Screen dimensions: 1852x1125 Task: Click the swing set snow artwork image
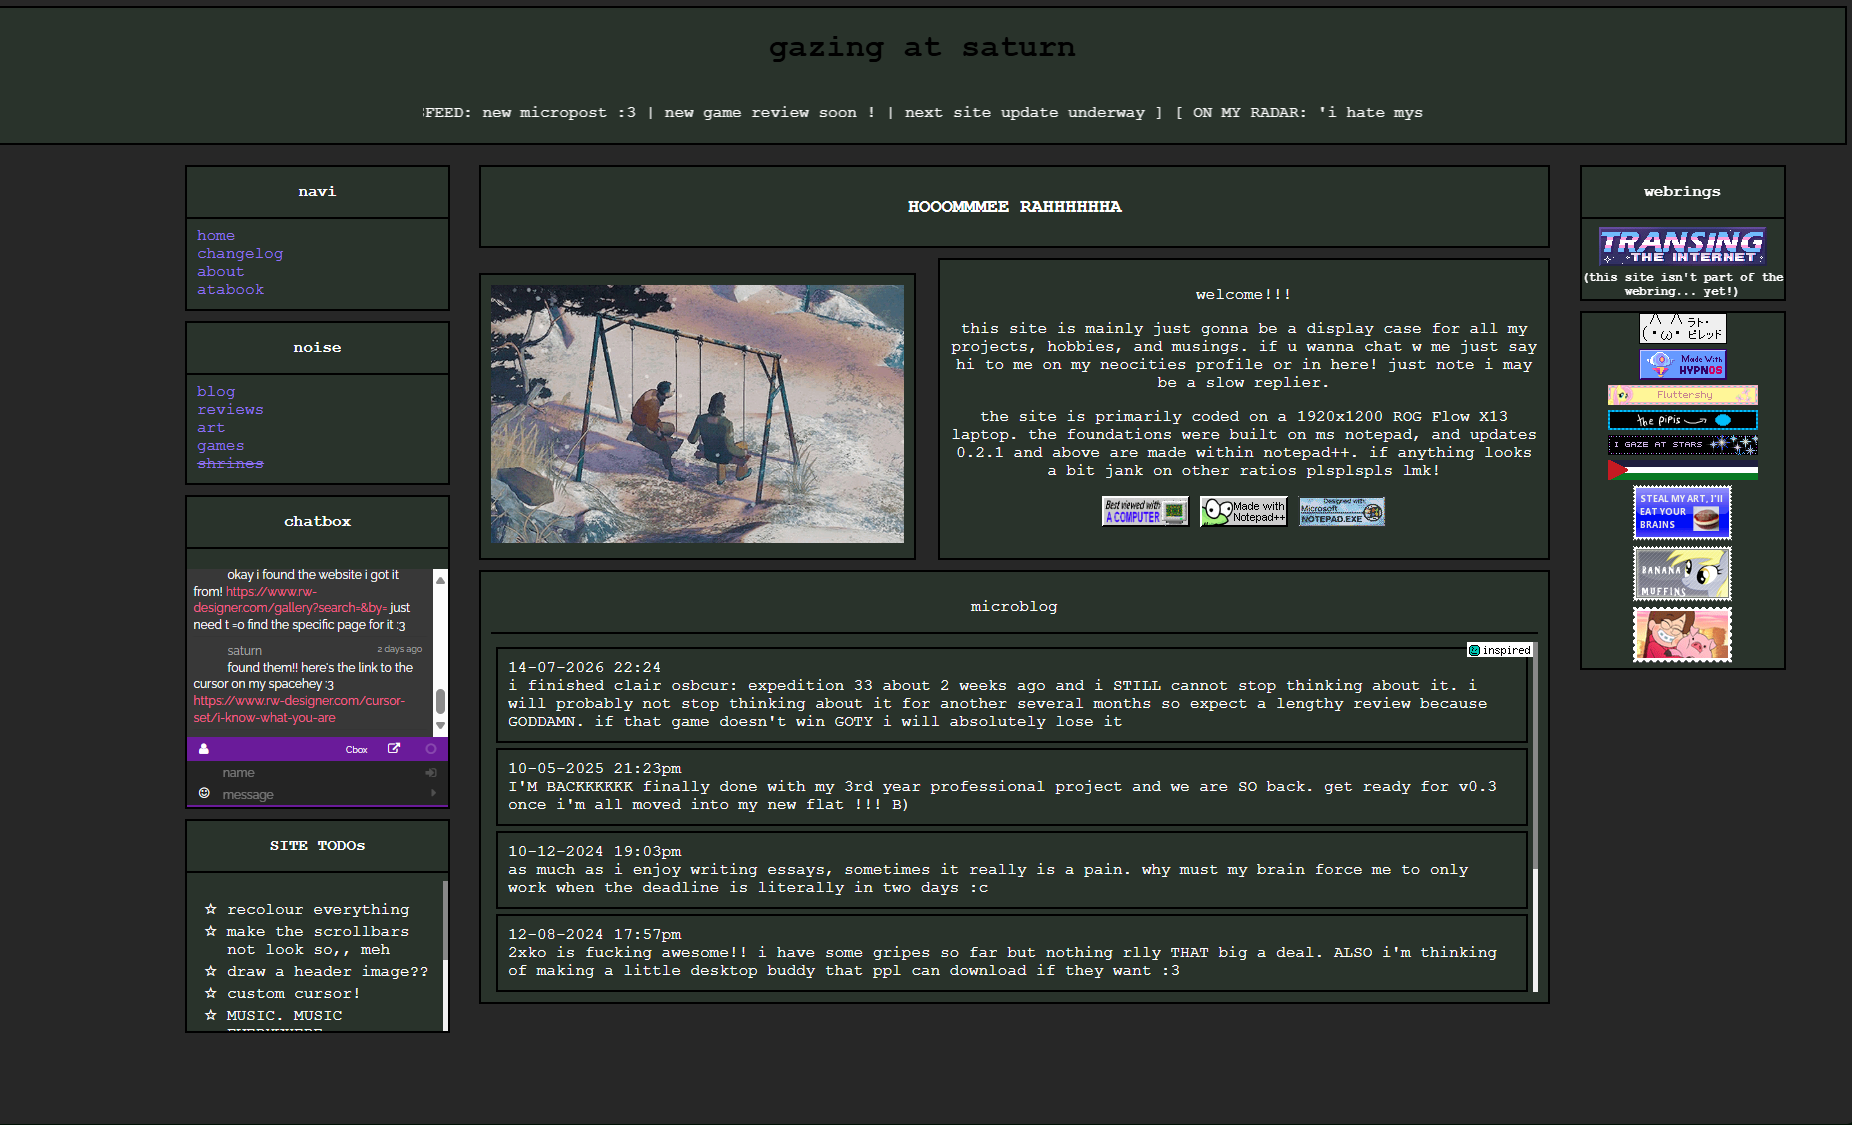click(x=697, y=414)
